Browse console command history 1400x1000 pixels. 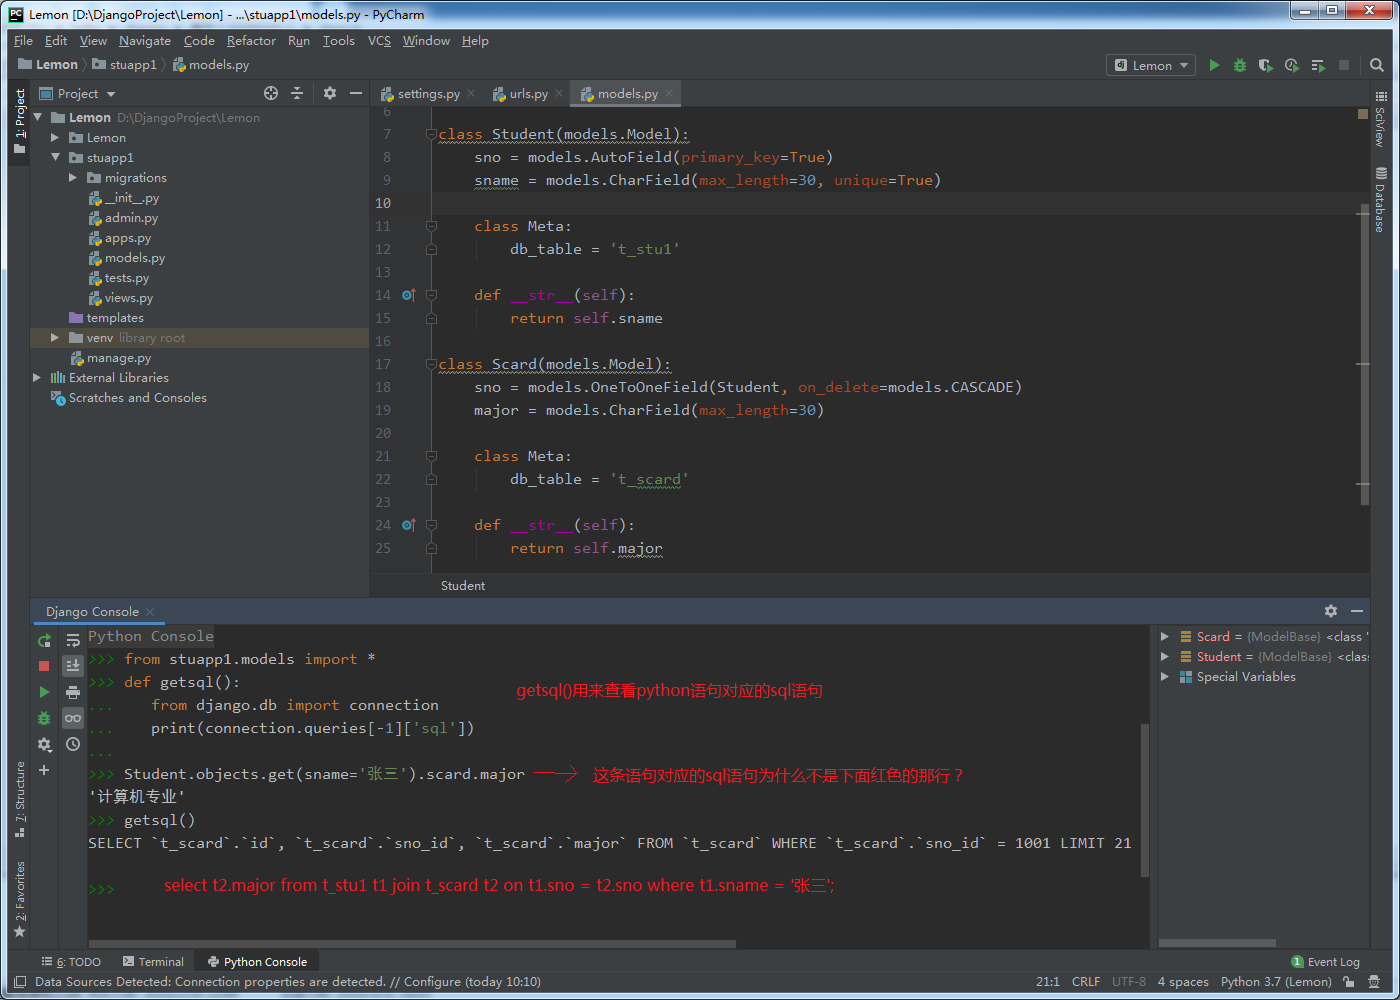[x=73, y=744]
